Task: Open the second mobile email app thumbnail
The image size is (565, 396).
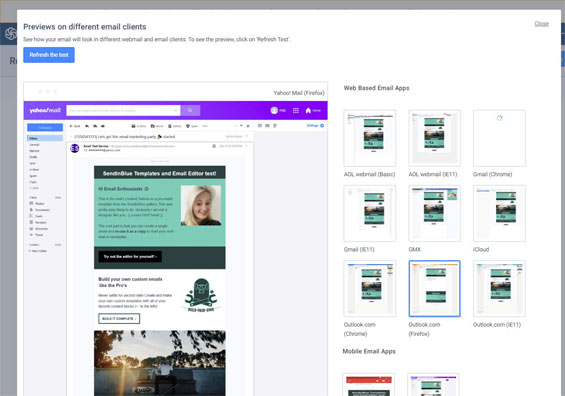Action: [x=433, y=385]
